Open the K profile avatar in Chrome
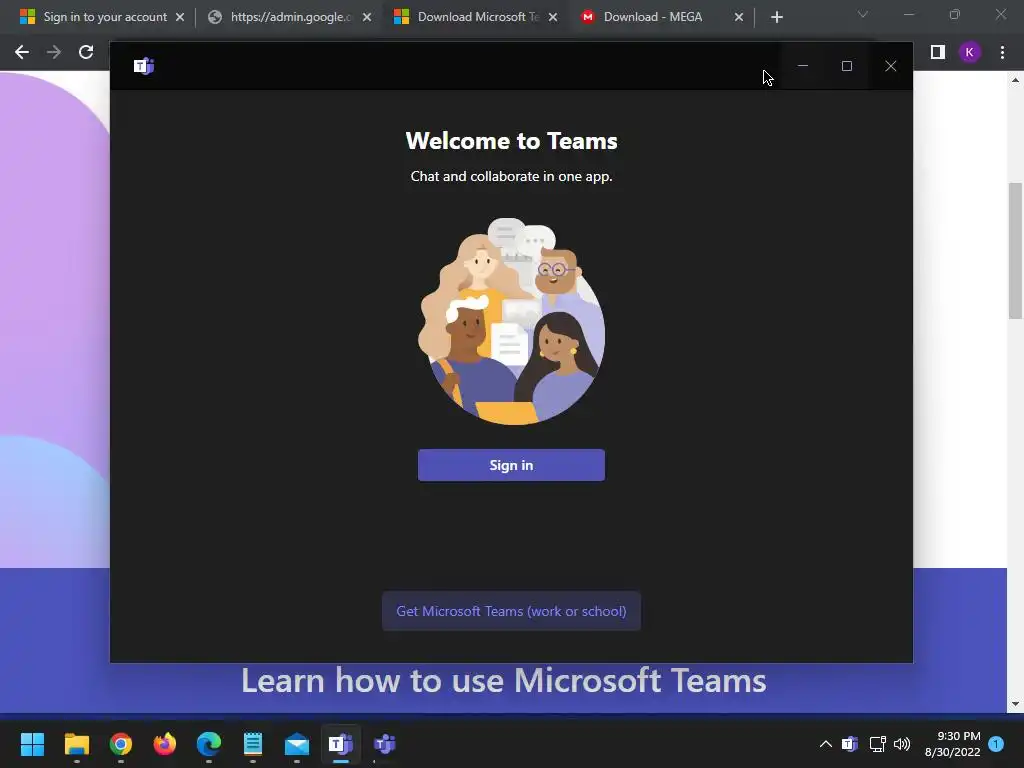 pyautogui.click(x=969, y=52)
